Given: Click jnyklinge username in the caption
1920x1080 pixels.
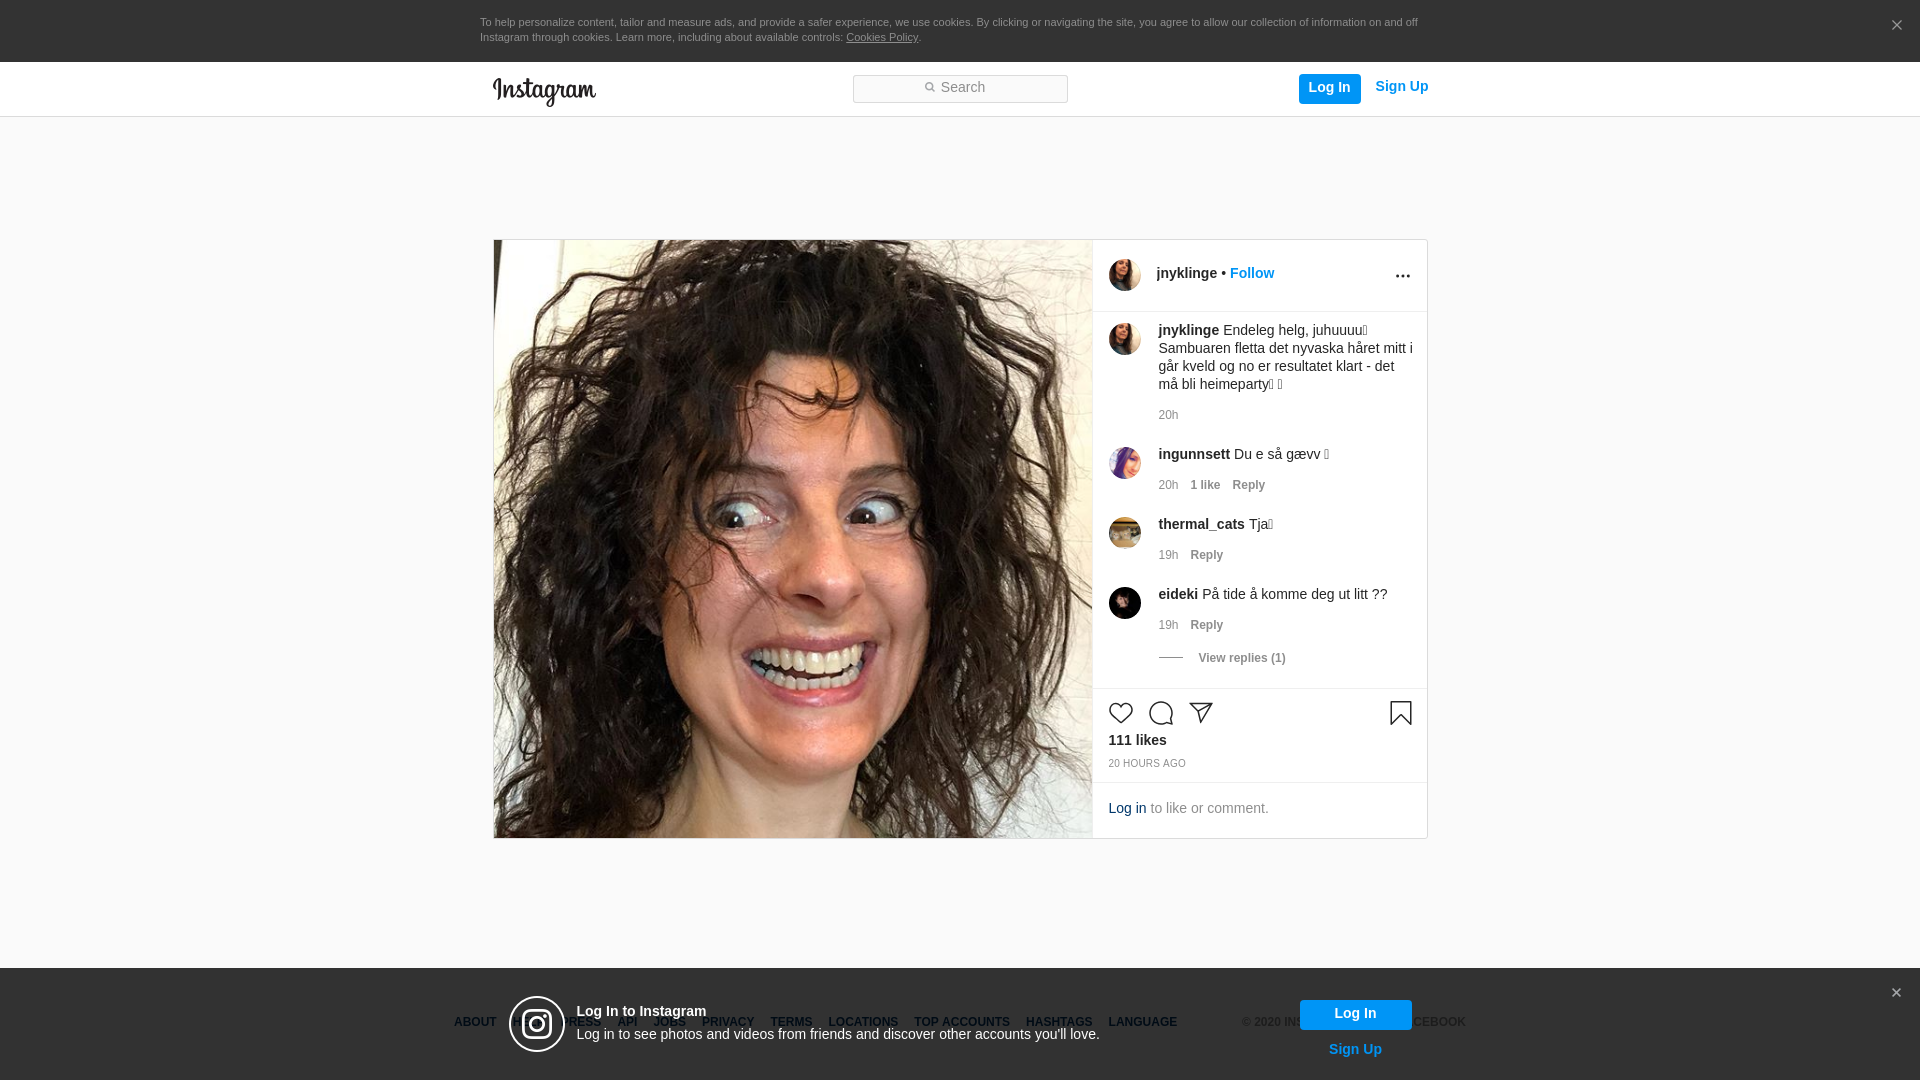Looking at the screenshot, I should coord(1188,330).
